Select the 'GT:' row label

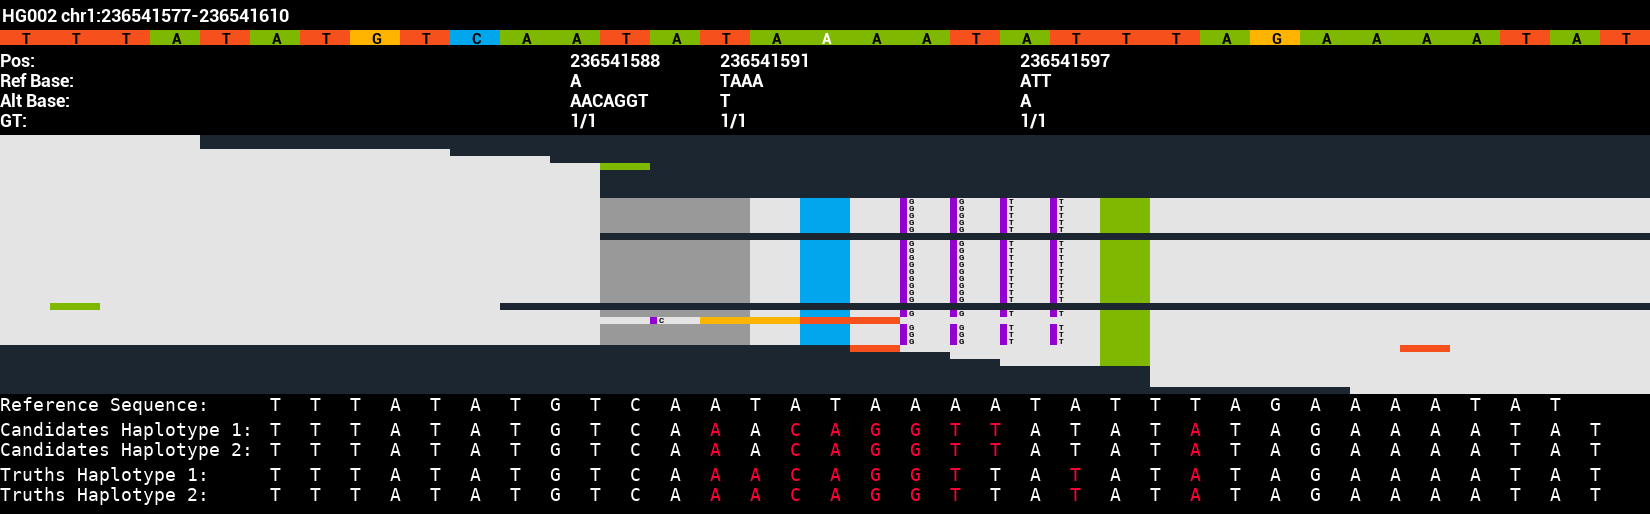pos(13,121)
